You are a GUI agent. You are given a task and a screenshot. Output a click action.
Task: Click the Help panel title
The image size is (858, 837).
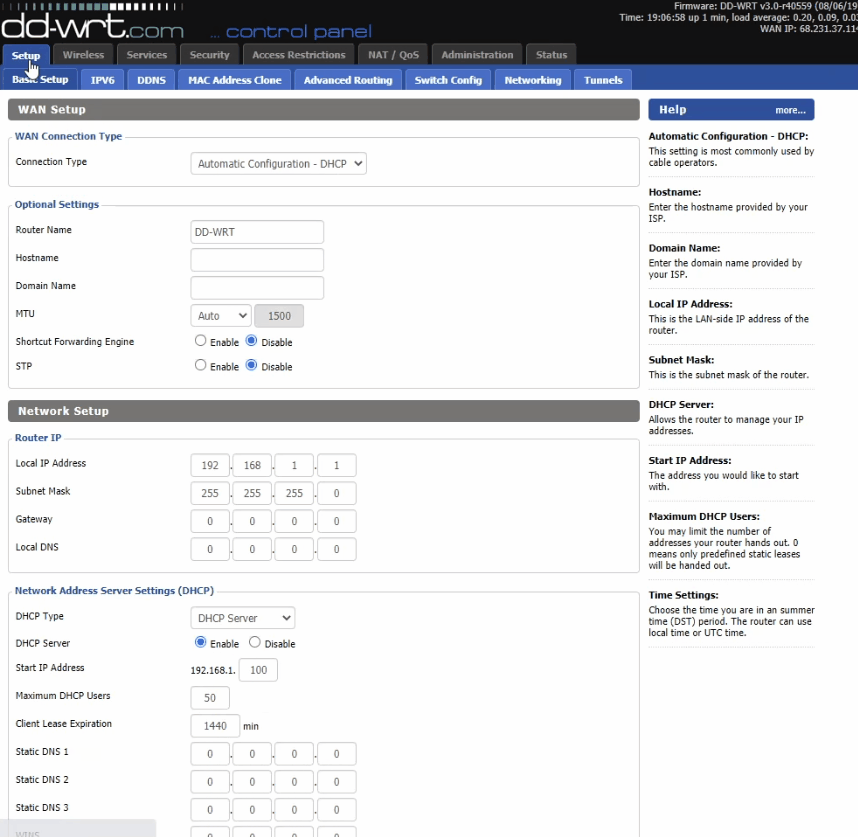673,109
